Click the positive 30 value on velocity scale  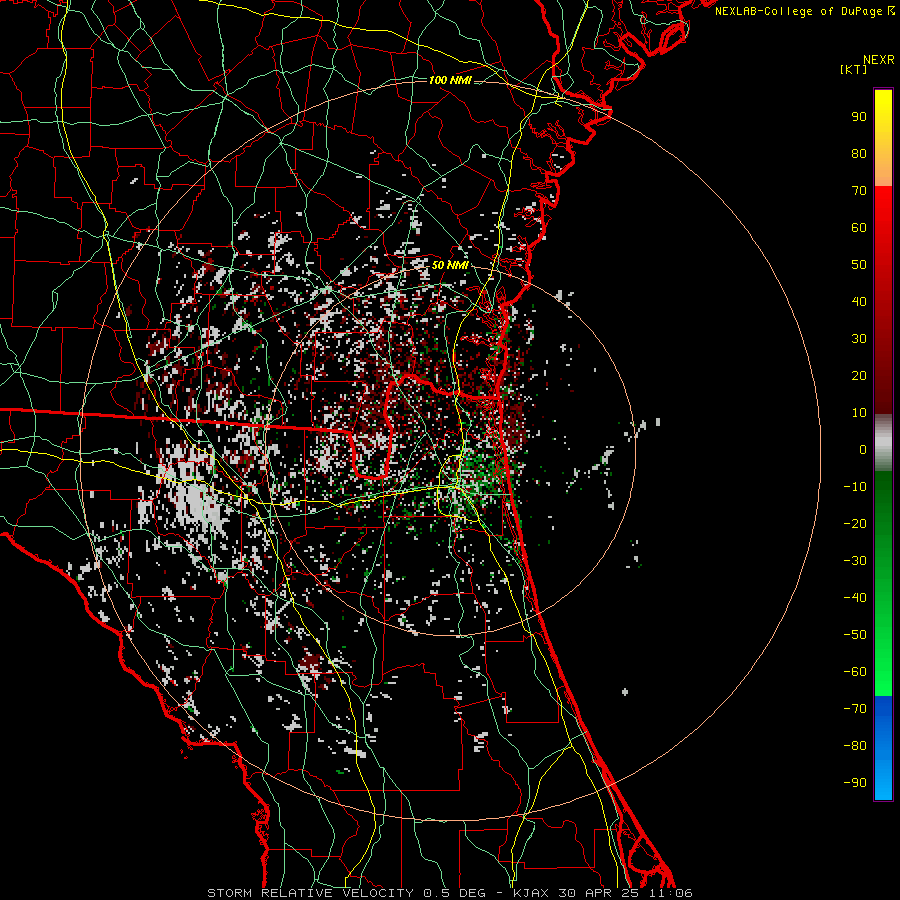click(859, 339)
